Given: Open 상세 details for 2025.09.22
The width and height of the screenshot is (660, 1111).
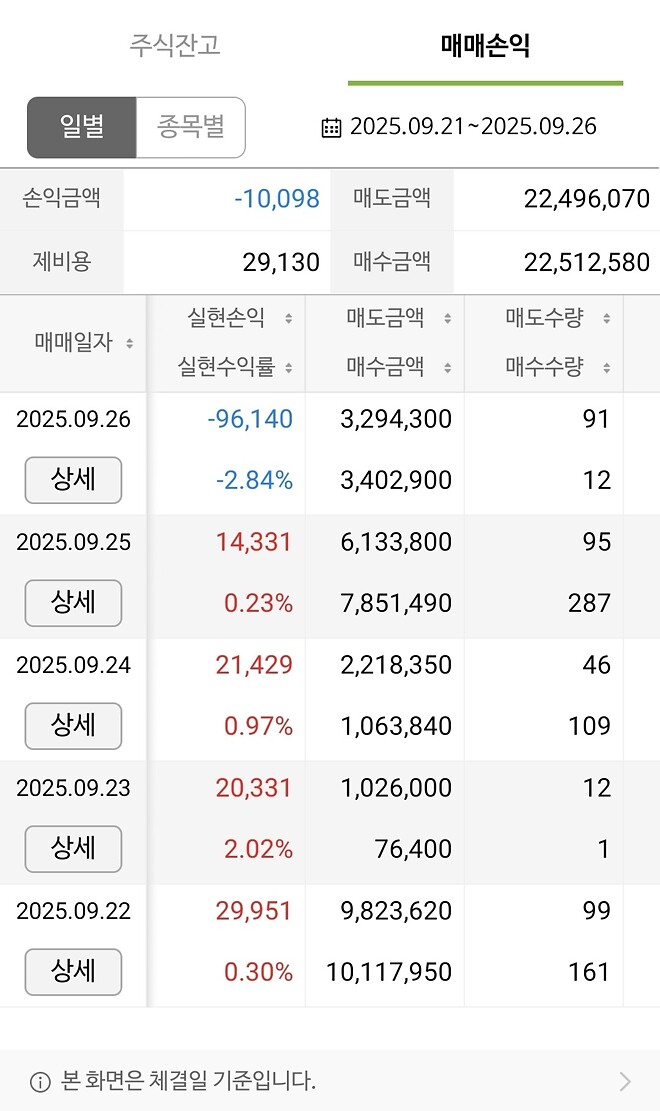Looking at the screenshot, I should (x=73, y=972).
